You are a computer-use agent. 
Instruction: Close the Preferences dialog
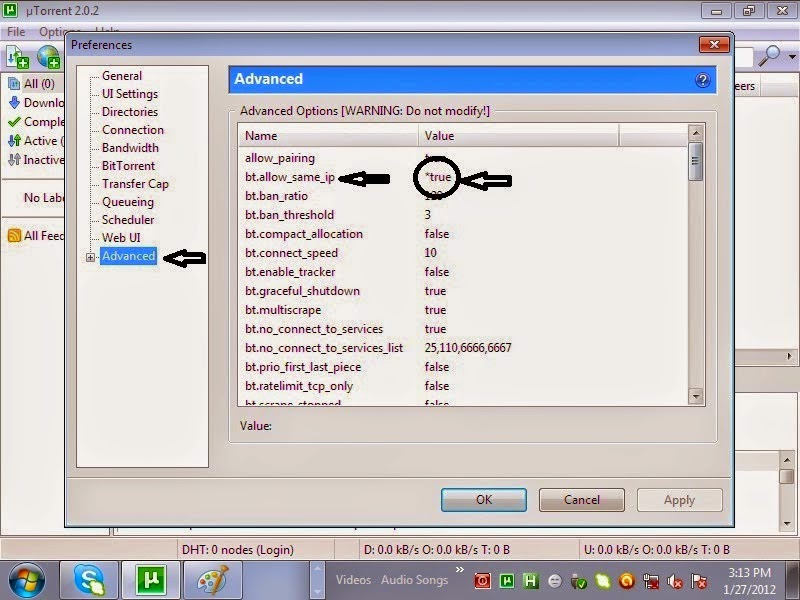point(714,45)
